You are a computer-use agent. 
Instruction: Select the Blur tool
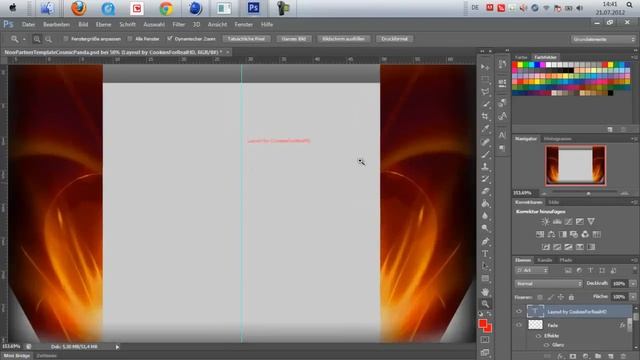[x=485, y=216]
